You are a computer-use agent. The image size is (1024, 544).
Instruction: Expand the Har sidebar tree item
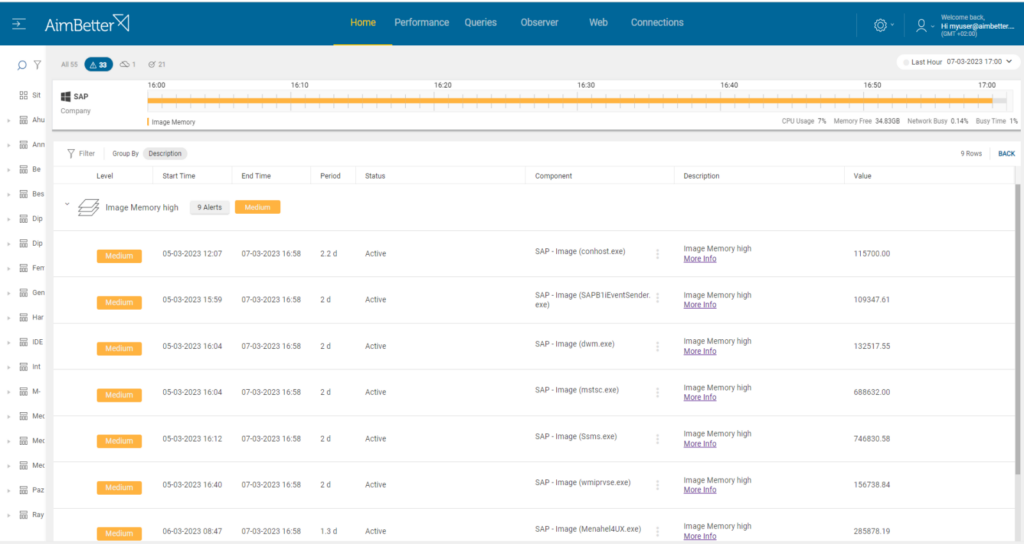pos(8,318)
